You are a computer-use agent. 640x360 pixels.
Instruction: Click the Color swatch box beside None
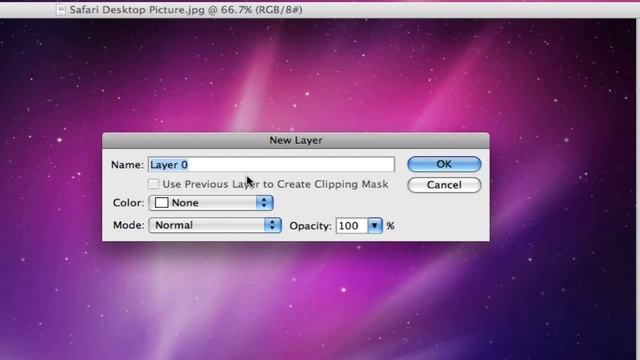tap(162, 203)
